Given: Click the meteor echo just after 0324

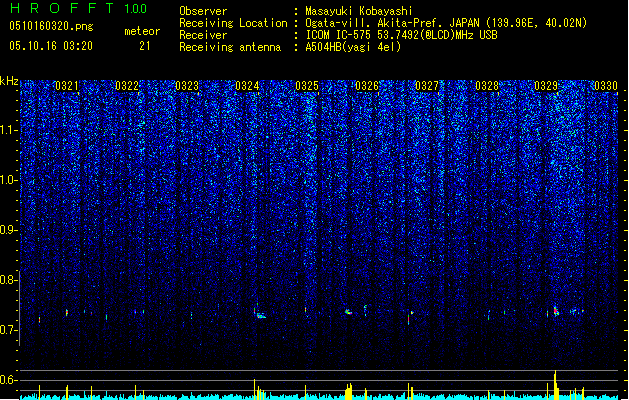Looking at the screenshot, I should [x=261, y=316].
